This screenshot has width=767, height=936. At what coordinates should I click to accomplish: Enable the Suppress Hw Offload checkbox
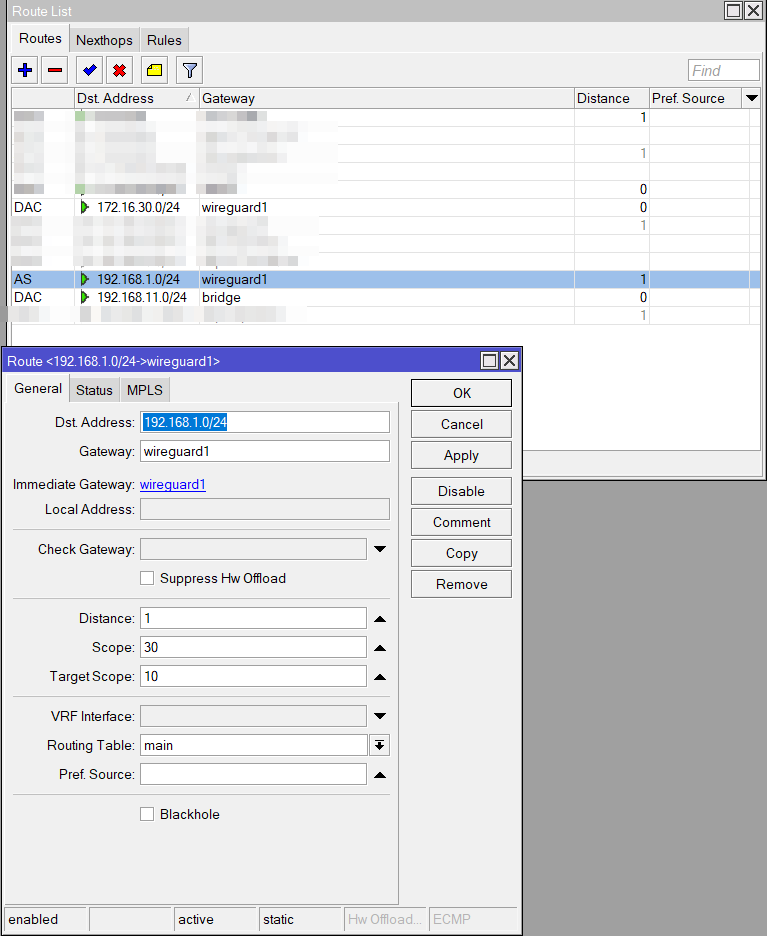pyautogui.click(x=147, y=578)
